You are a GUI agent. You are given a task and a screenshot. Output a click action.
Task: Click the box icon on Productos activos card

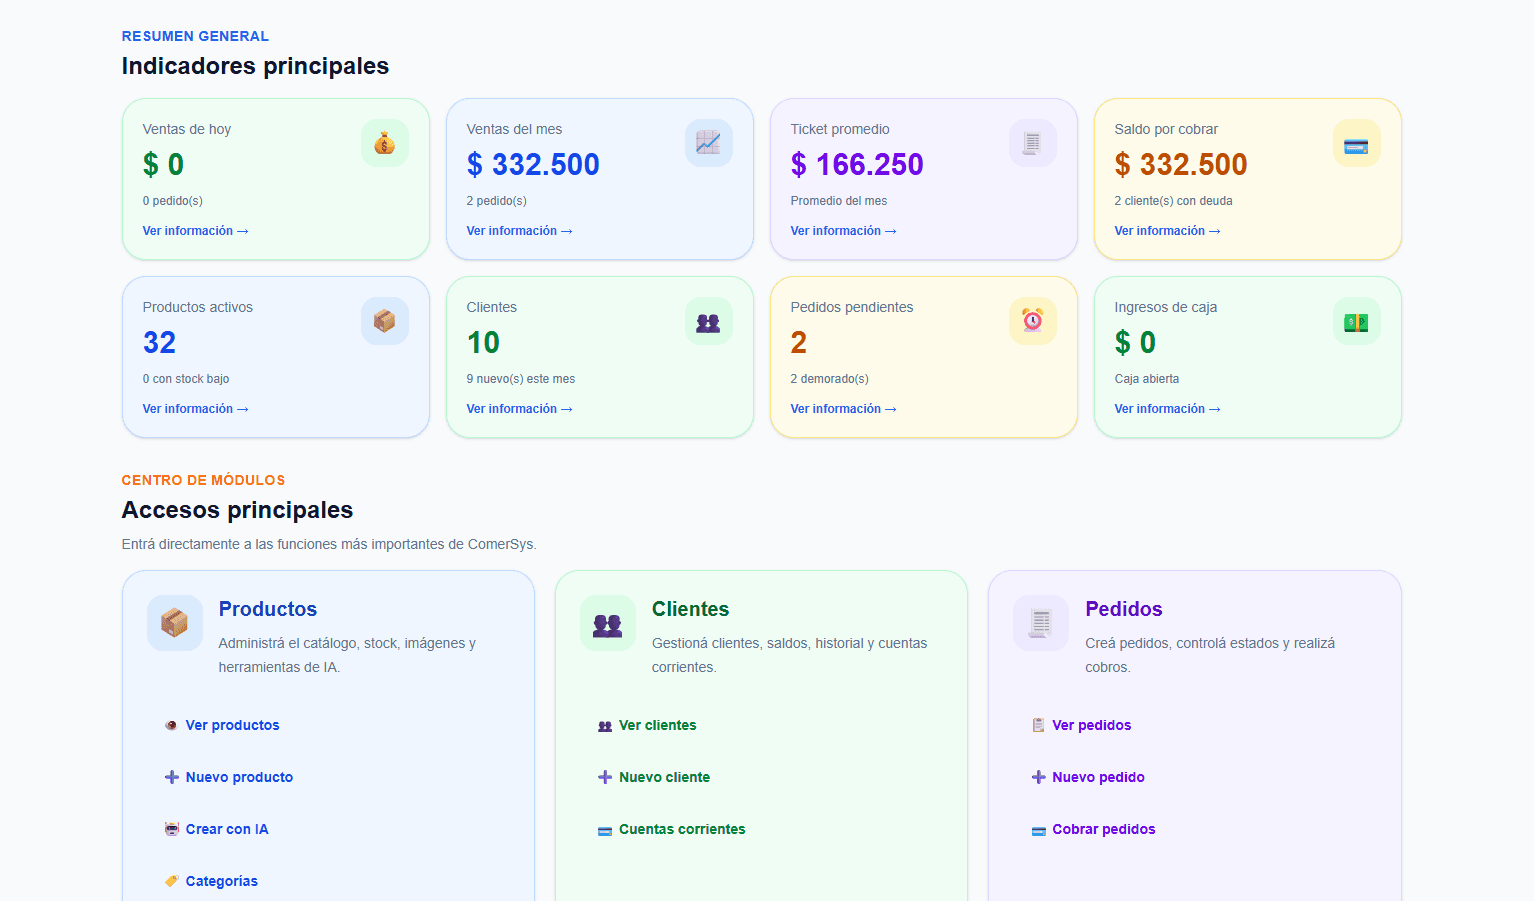point(385,321)
